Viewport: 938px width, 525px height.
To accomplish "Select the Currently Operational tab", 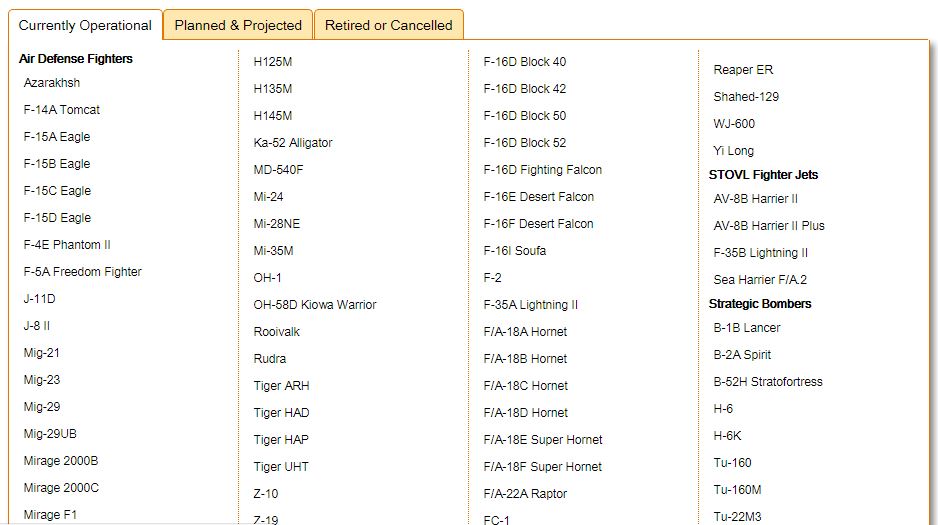I will [86, 25].
